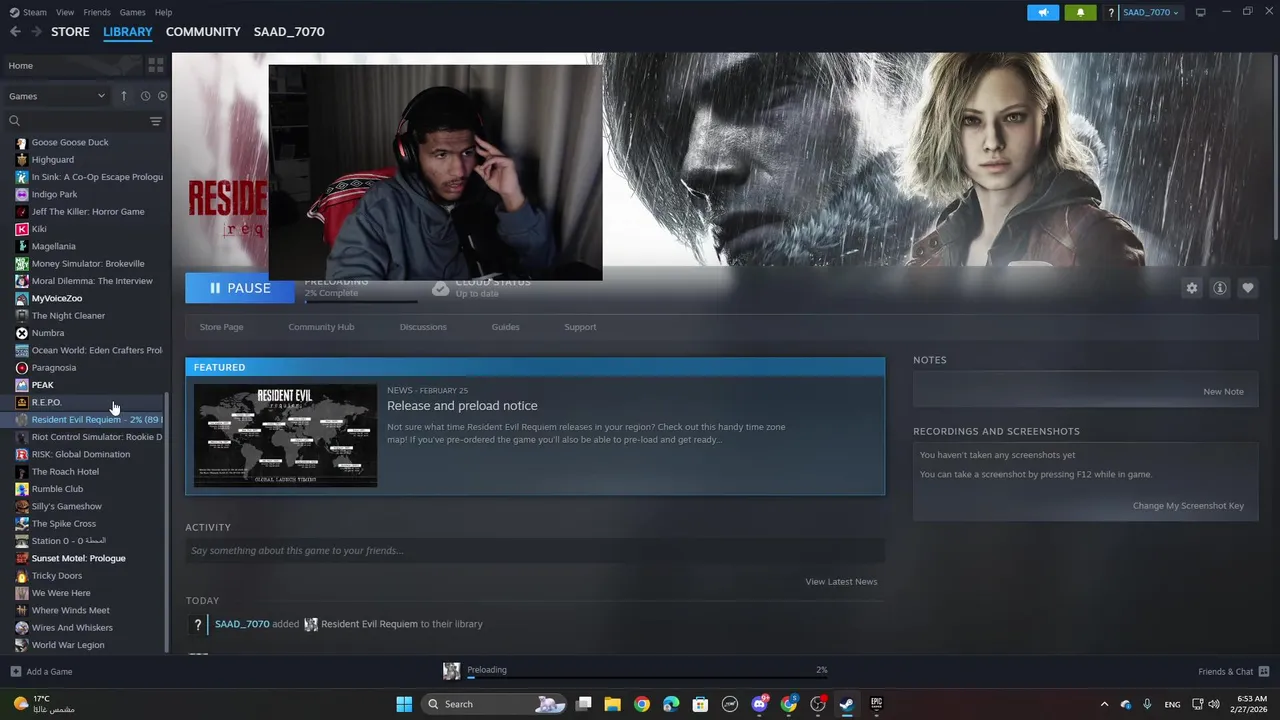Switch library to grid collections view
Image resolution: width=1280 pixels, height=720 pixels.
click(x=156, y=65)
